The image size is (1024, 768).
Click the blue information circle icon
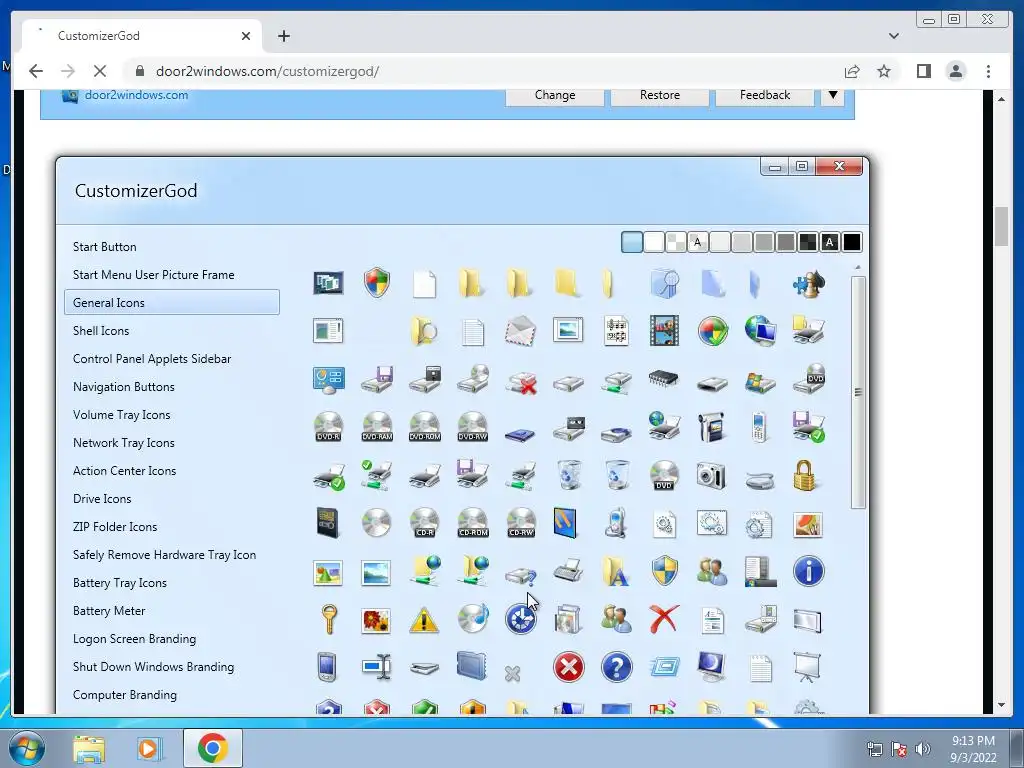[808, 571]
